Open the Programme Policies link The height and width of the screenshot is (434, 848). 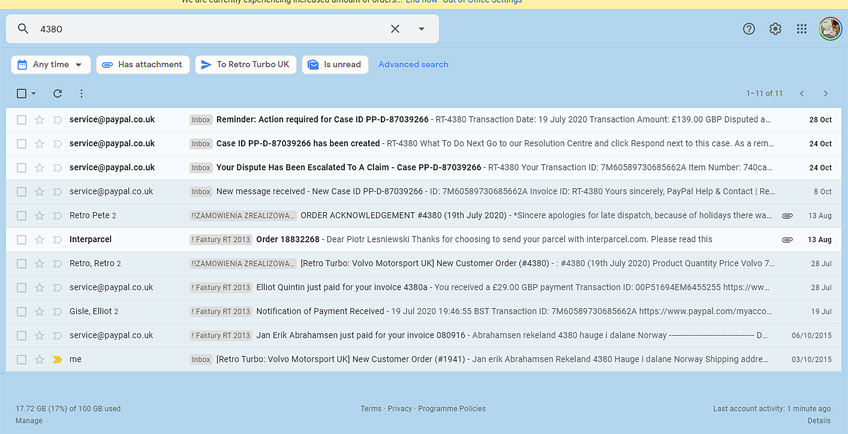[452, 409]
